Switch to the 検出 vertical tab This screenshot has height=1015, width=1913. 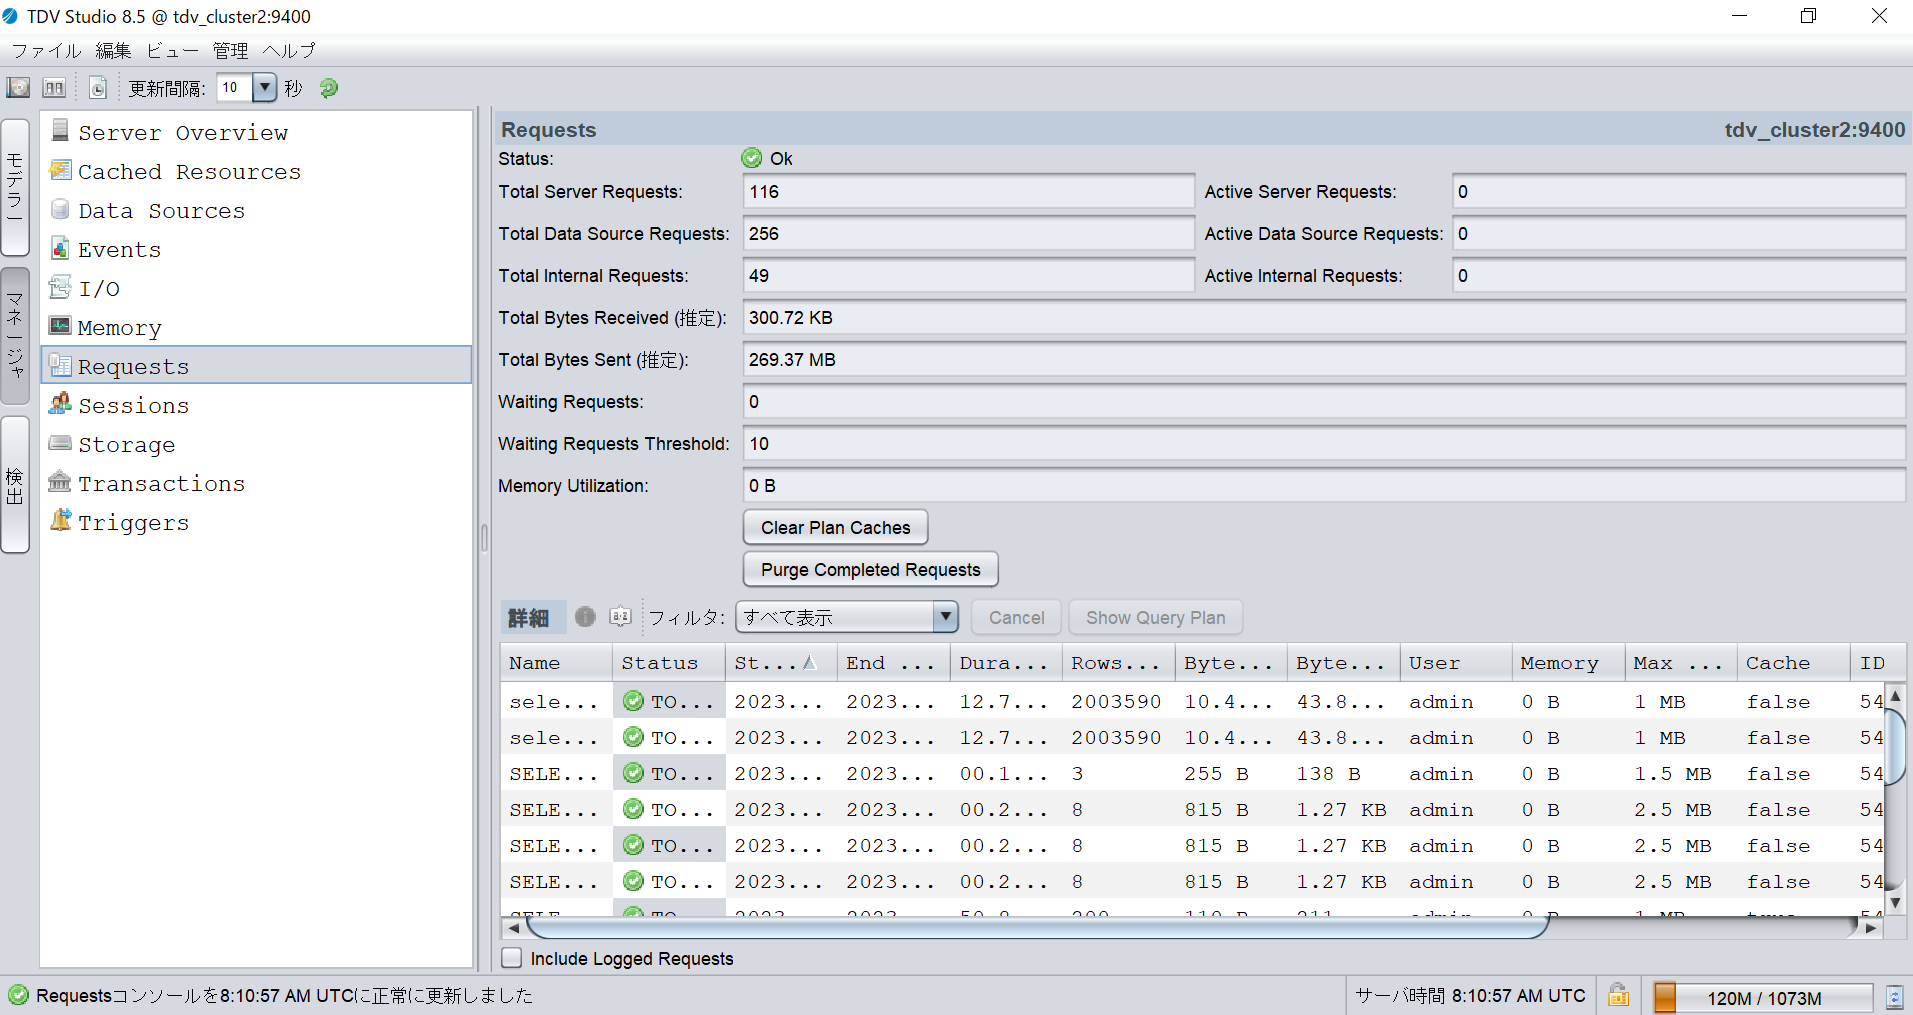click(15, 485)
